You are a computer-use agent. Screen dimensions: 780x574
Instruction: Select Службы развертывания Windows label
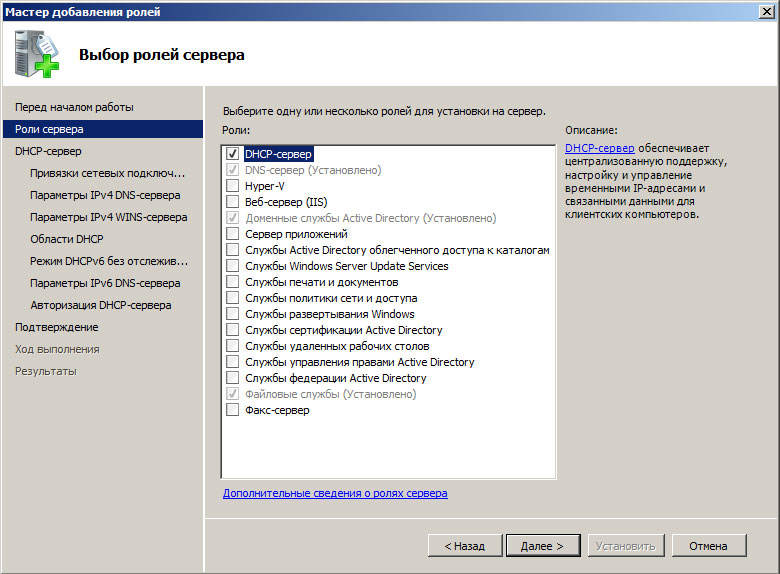[x=329, y=314]
